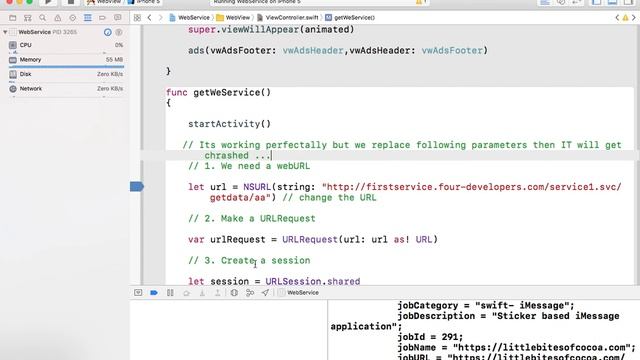Viewport: 640px width, 360px height.
Task: Click the Step out button
Action: coord(218,293)
